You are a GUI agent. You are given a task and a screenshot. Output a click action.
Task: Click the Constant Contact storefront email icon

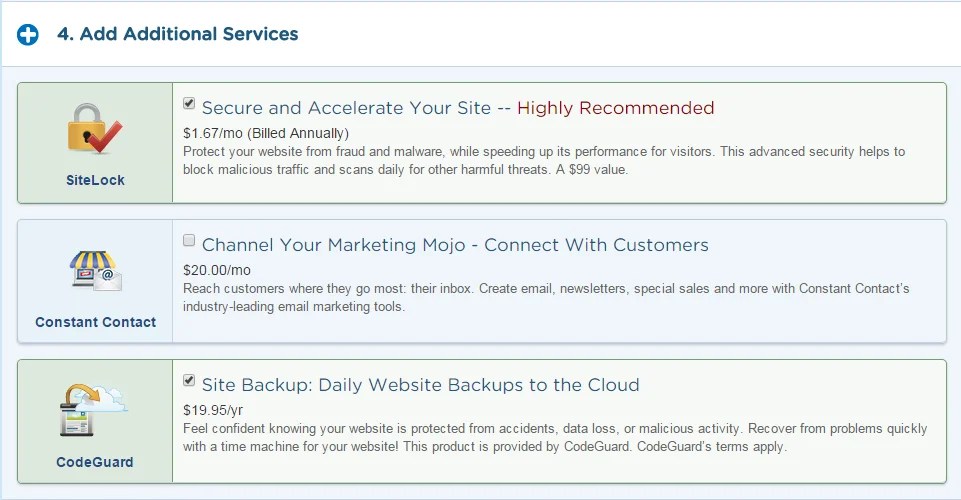click(95, 270)
